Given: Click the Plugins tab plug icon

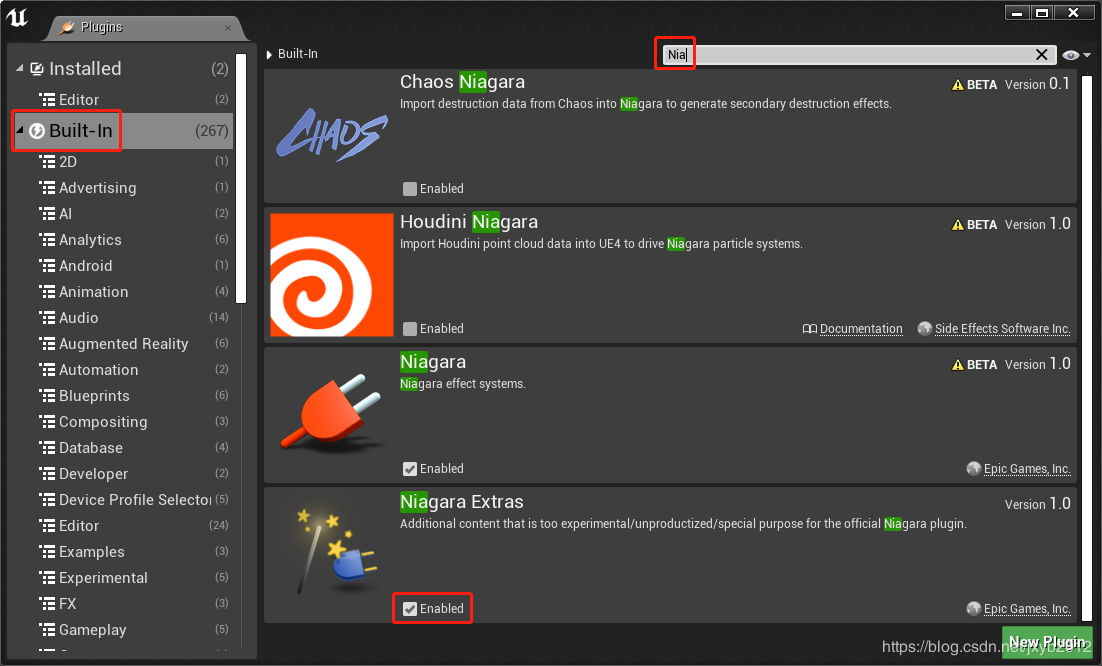Looking at the screenshot, I should [x=67, y=27].
